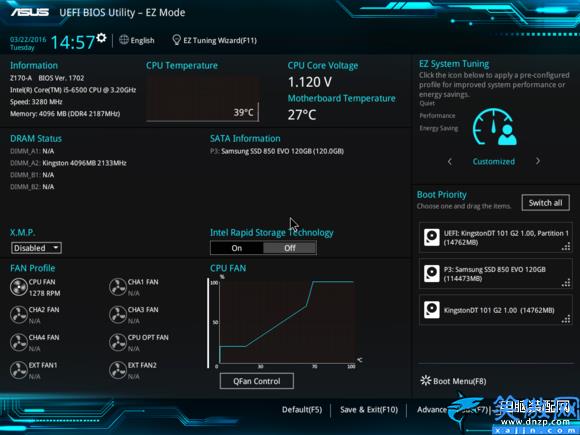Click the 14:57 clock time
This screenshot has height=435, width=580.
(x=72, y=42)
